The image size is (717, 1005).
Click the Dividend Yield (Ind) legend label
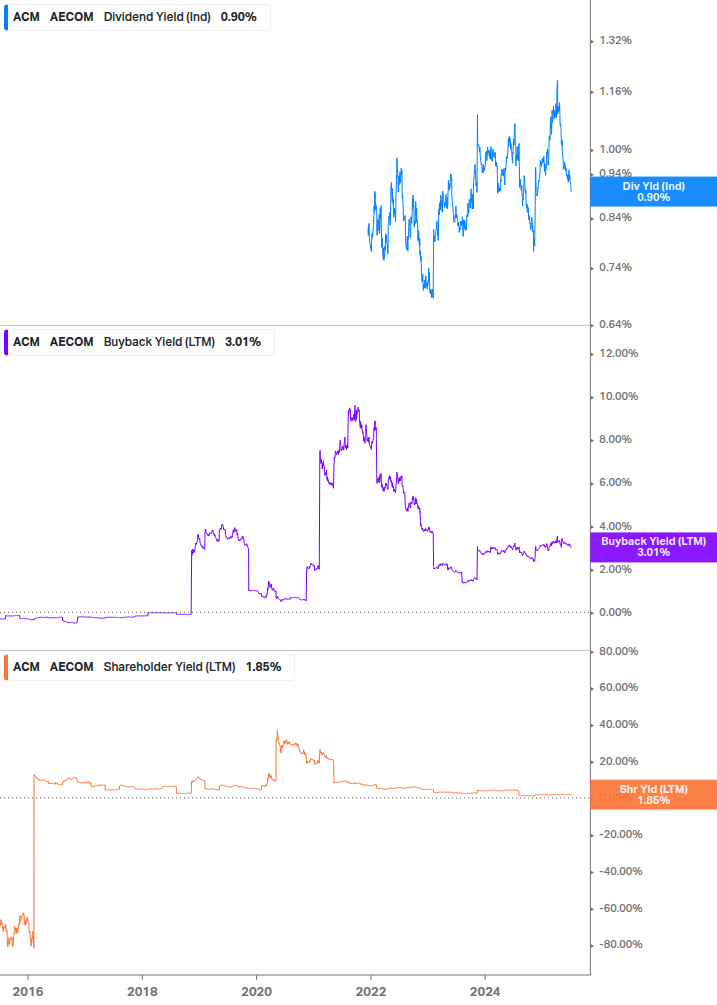point(157,17)
